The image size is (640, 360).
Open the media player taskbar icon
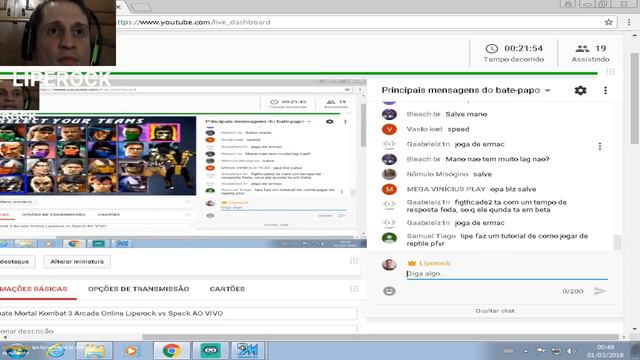click(x=131, y=351)
